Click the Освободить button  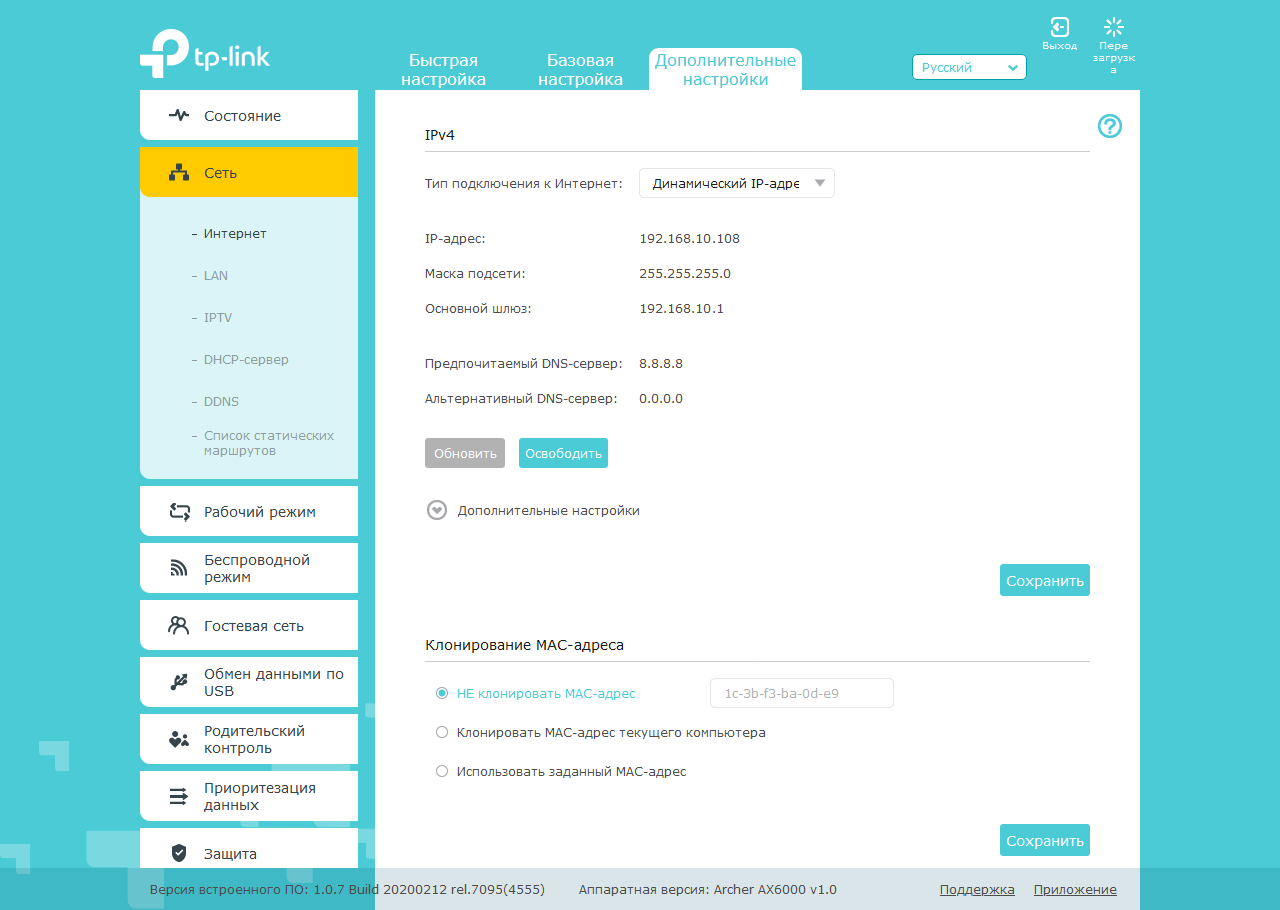(563, 453)
